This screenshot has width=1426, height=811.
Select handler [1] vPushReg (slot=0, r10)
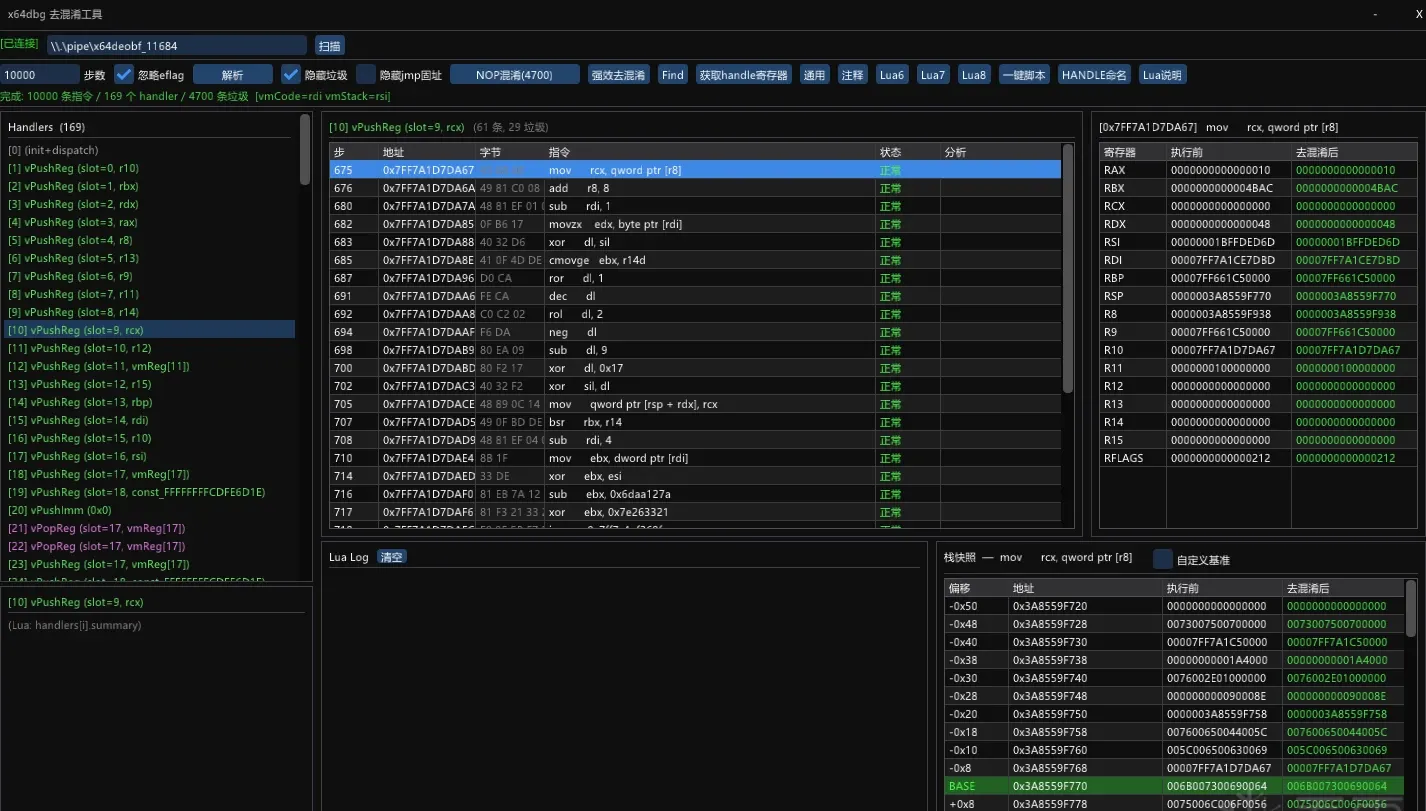151,168
